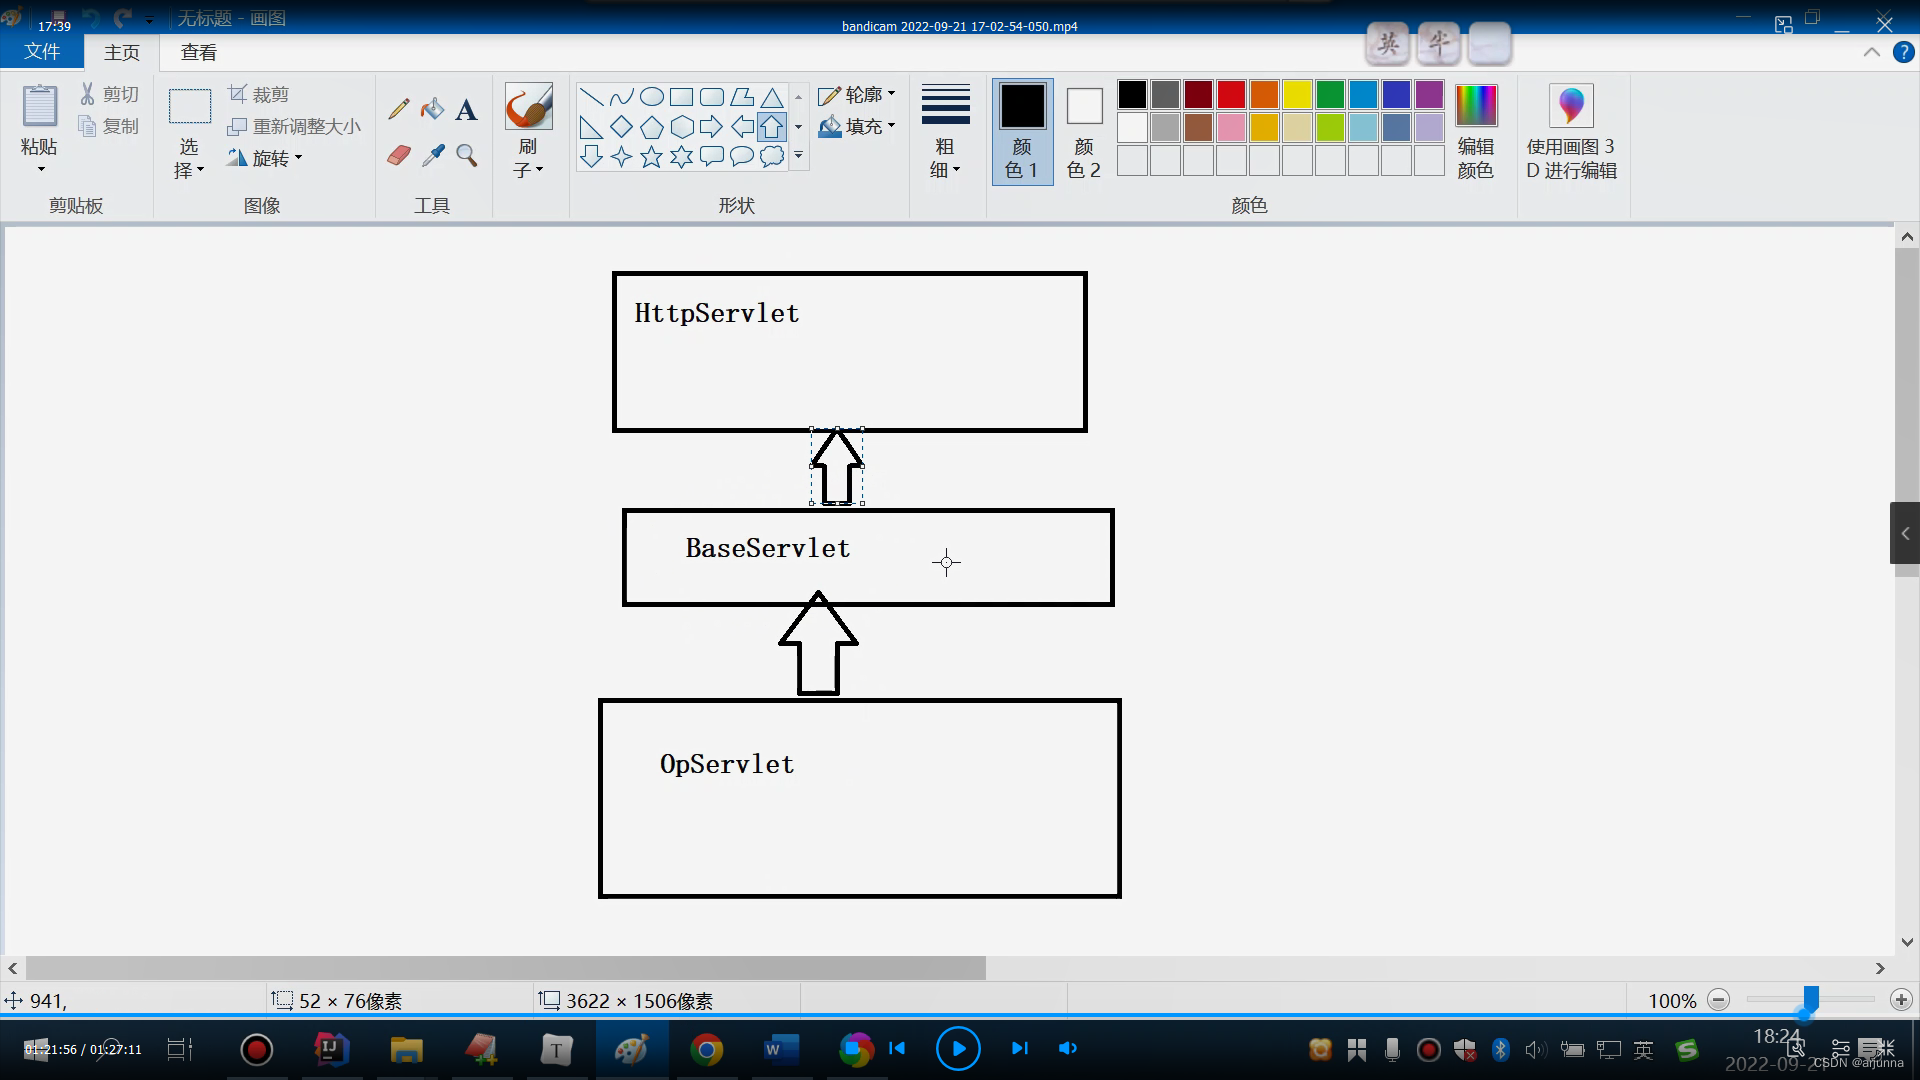Select the Color picker eyedropper tool

tap(433, 155)
